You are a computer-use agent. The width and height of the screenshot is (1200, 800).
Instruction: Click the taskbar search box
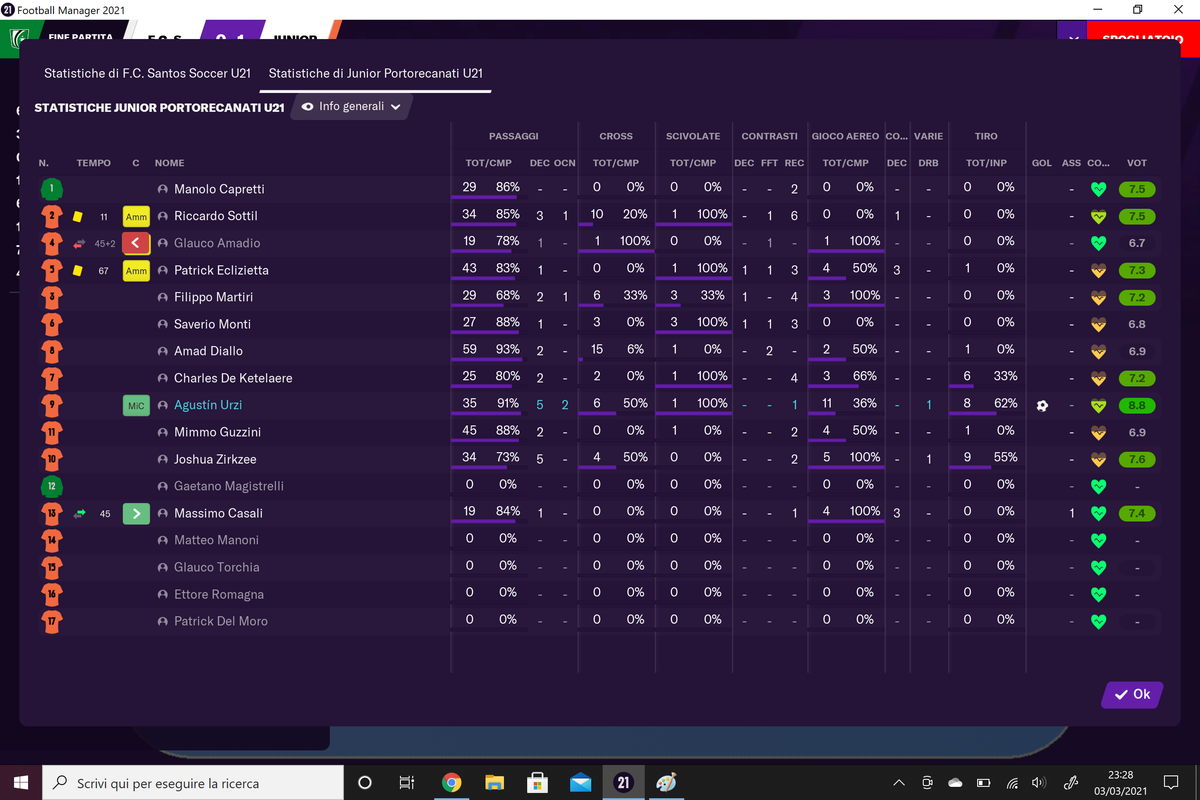tap(194, 782)
